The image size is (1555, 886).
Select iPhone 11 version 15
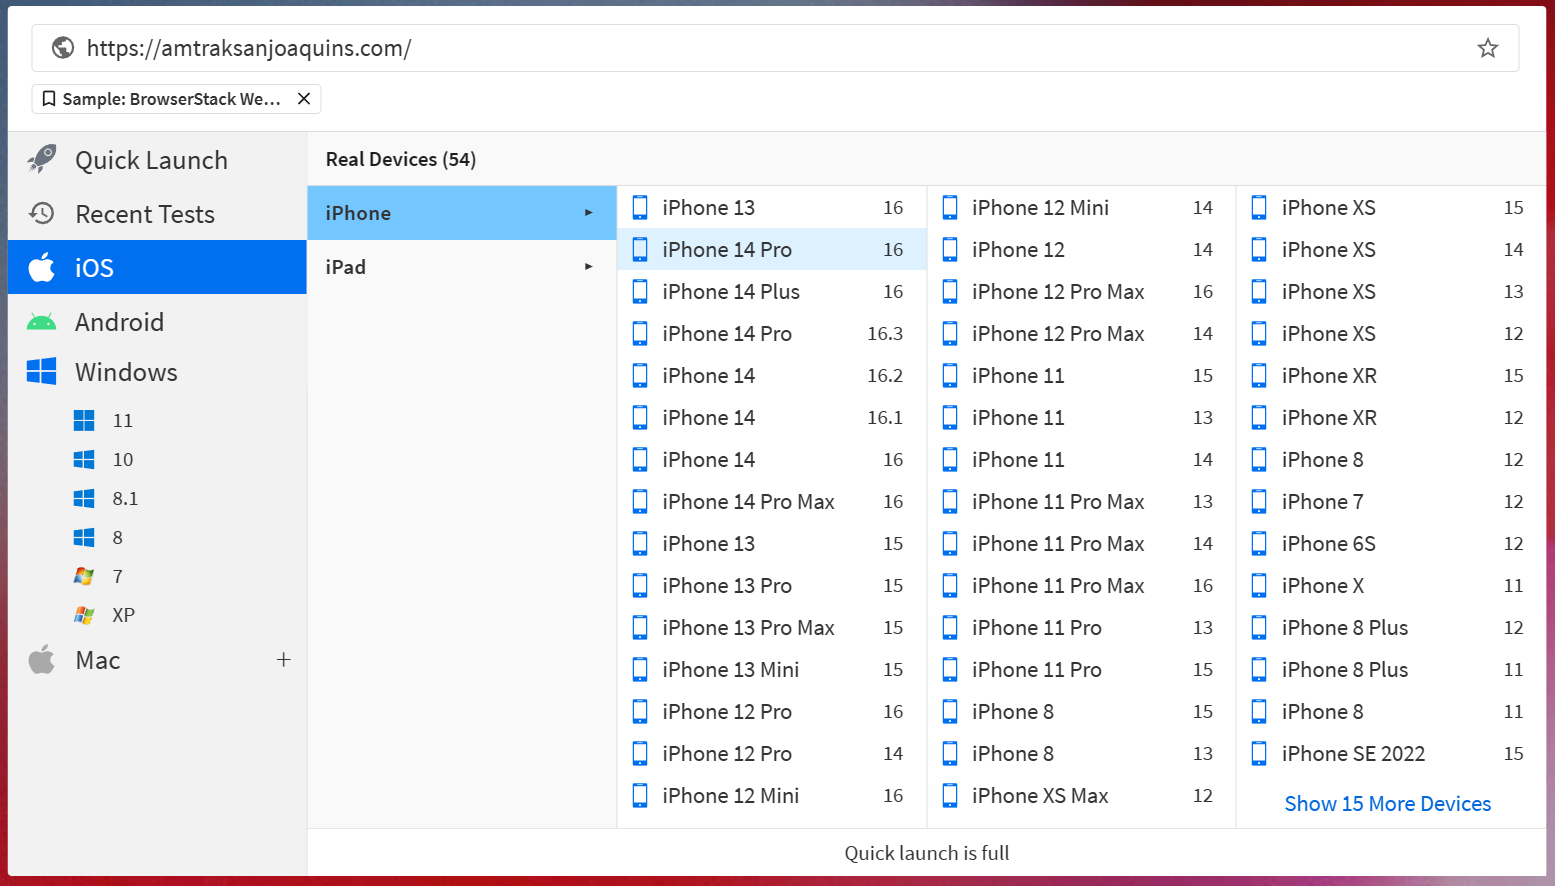click(x=1082, y=376)
